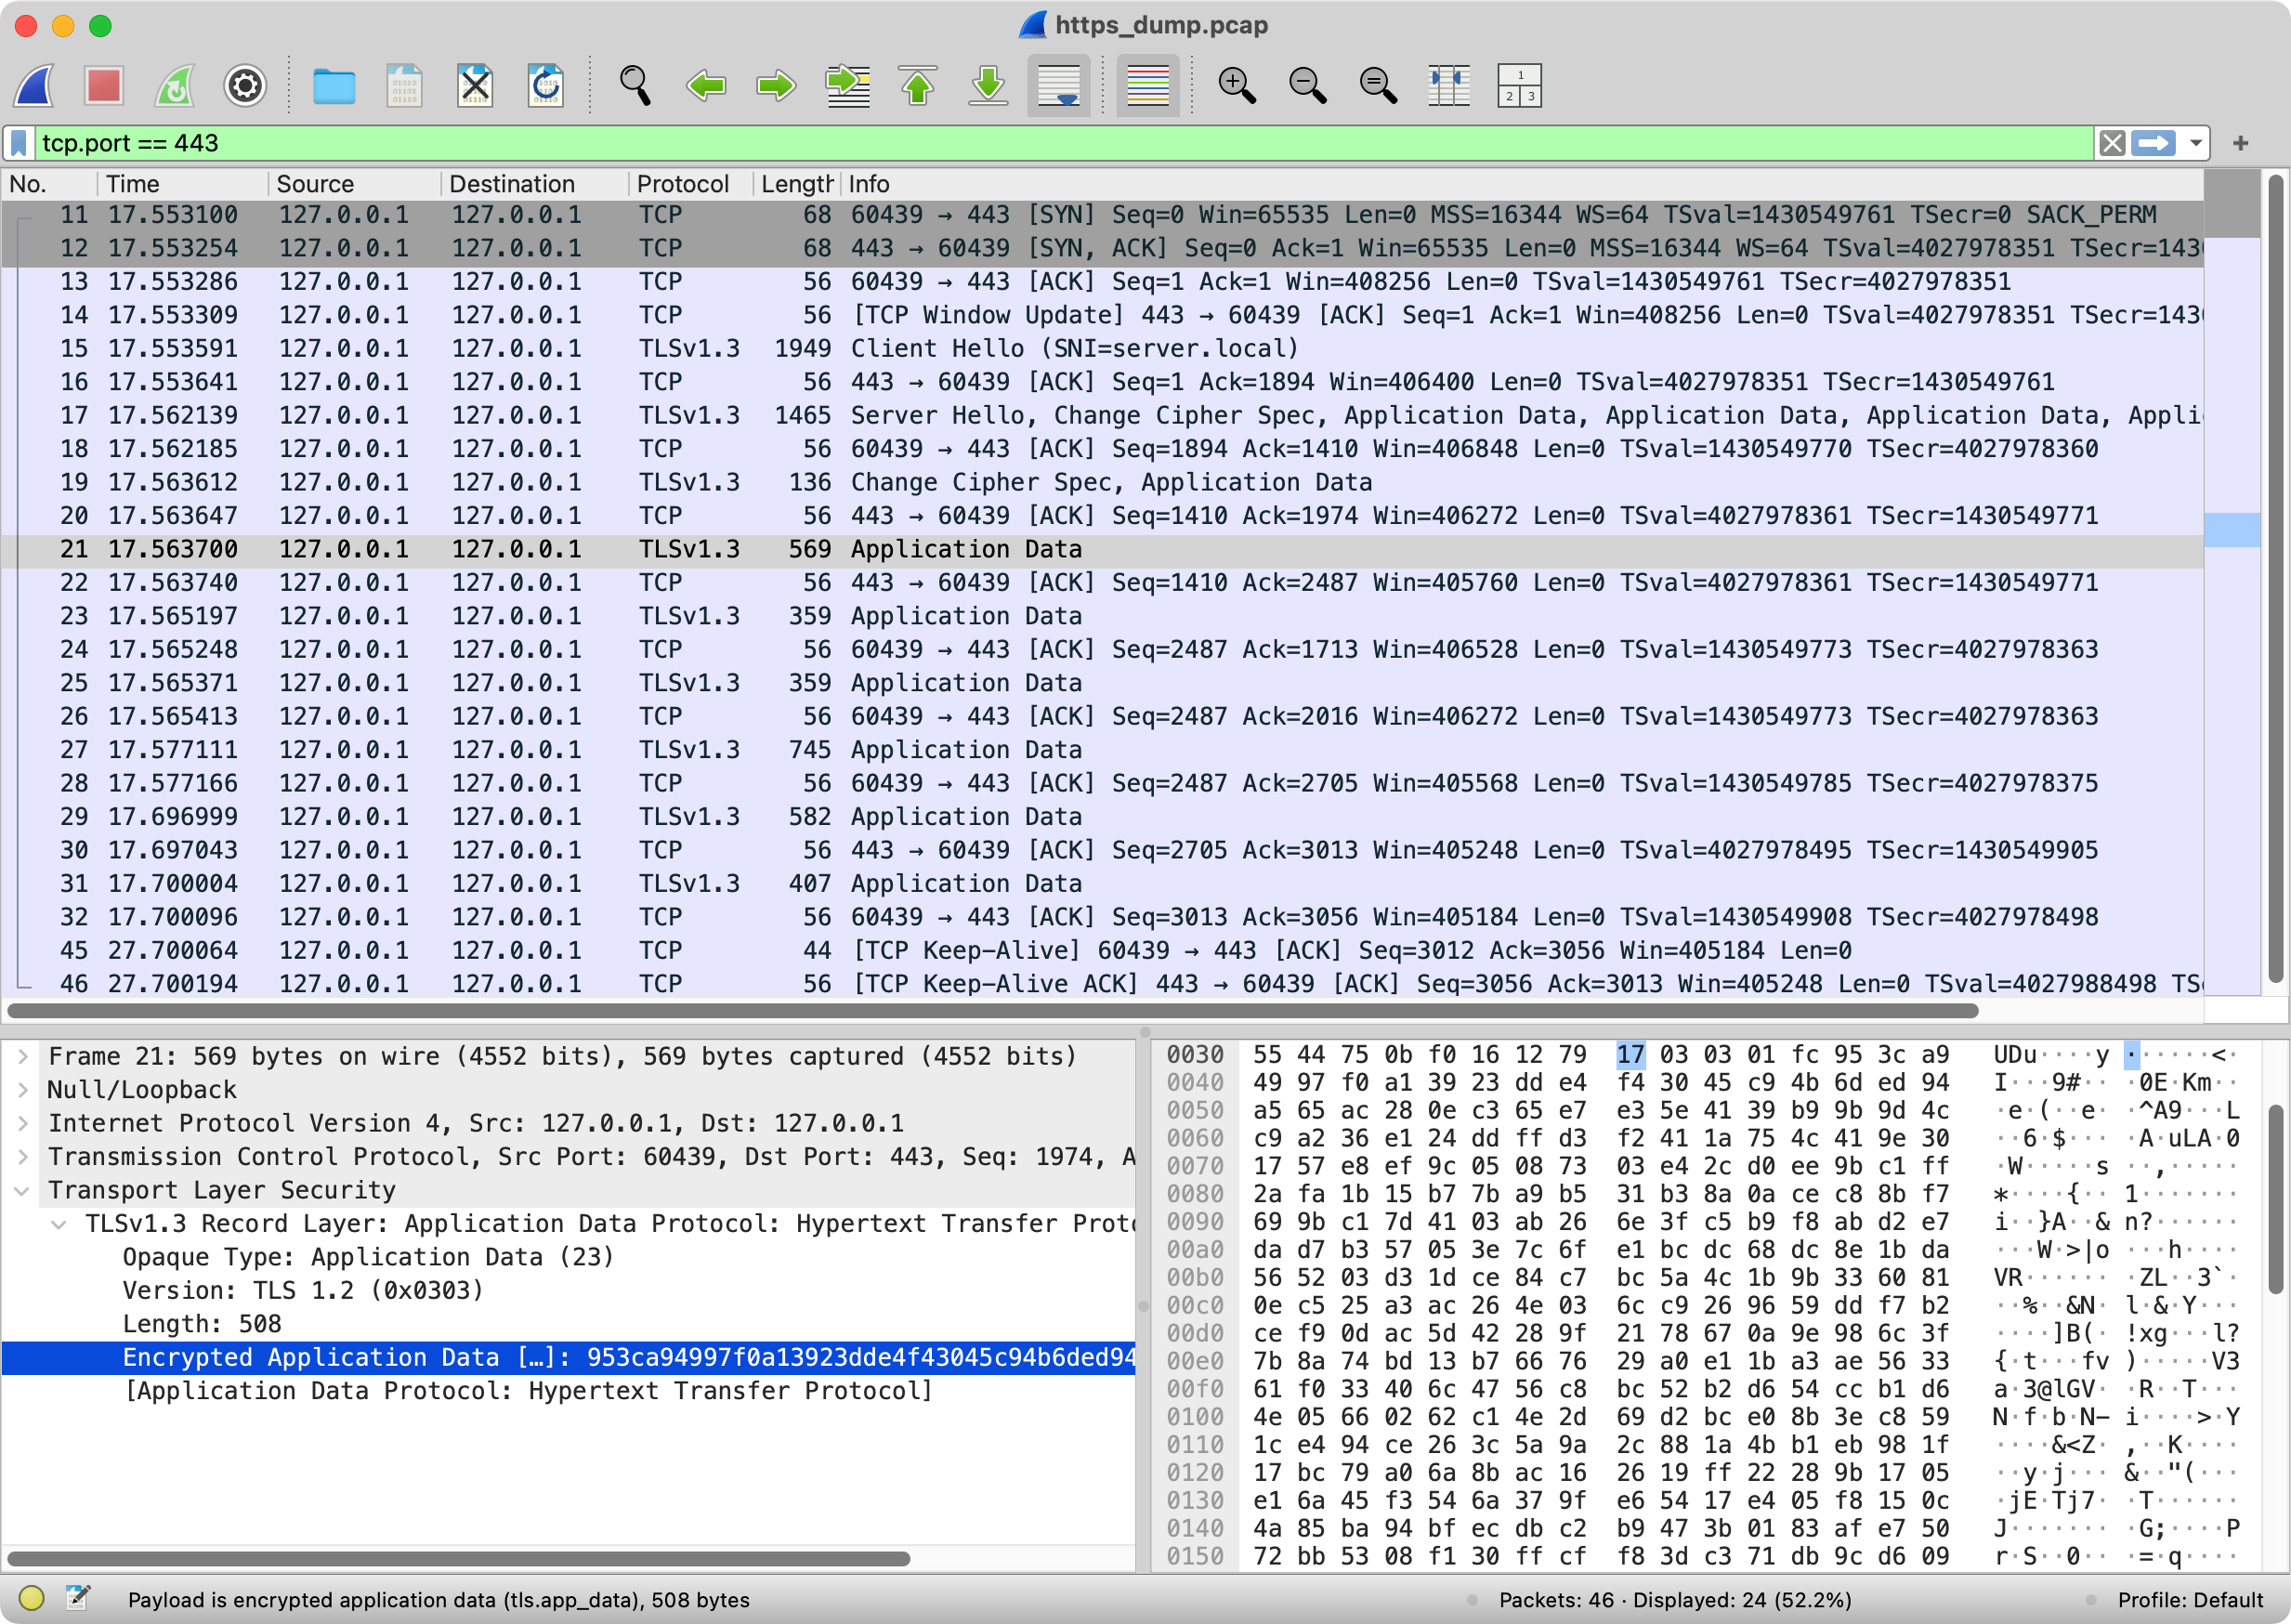Open the recent filter history dropdown arrow
This screenshot has height=1624, width=2291.
click(x=2195, y=143)
